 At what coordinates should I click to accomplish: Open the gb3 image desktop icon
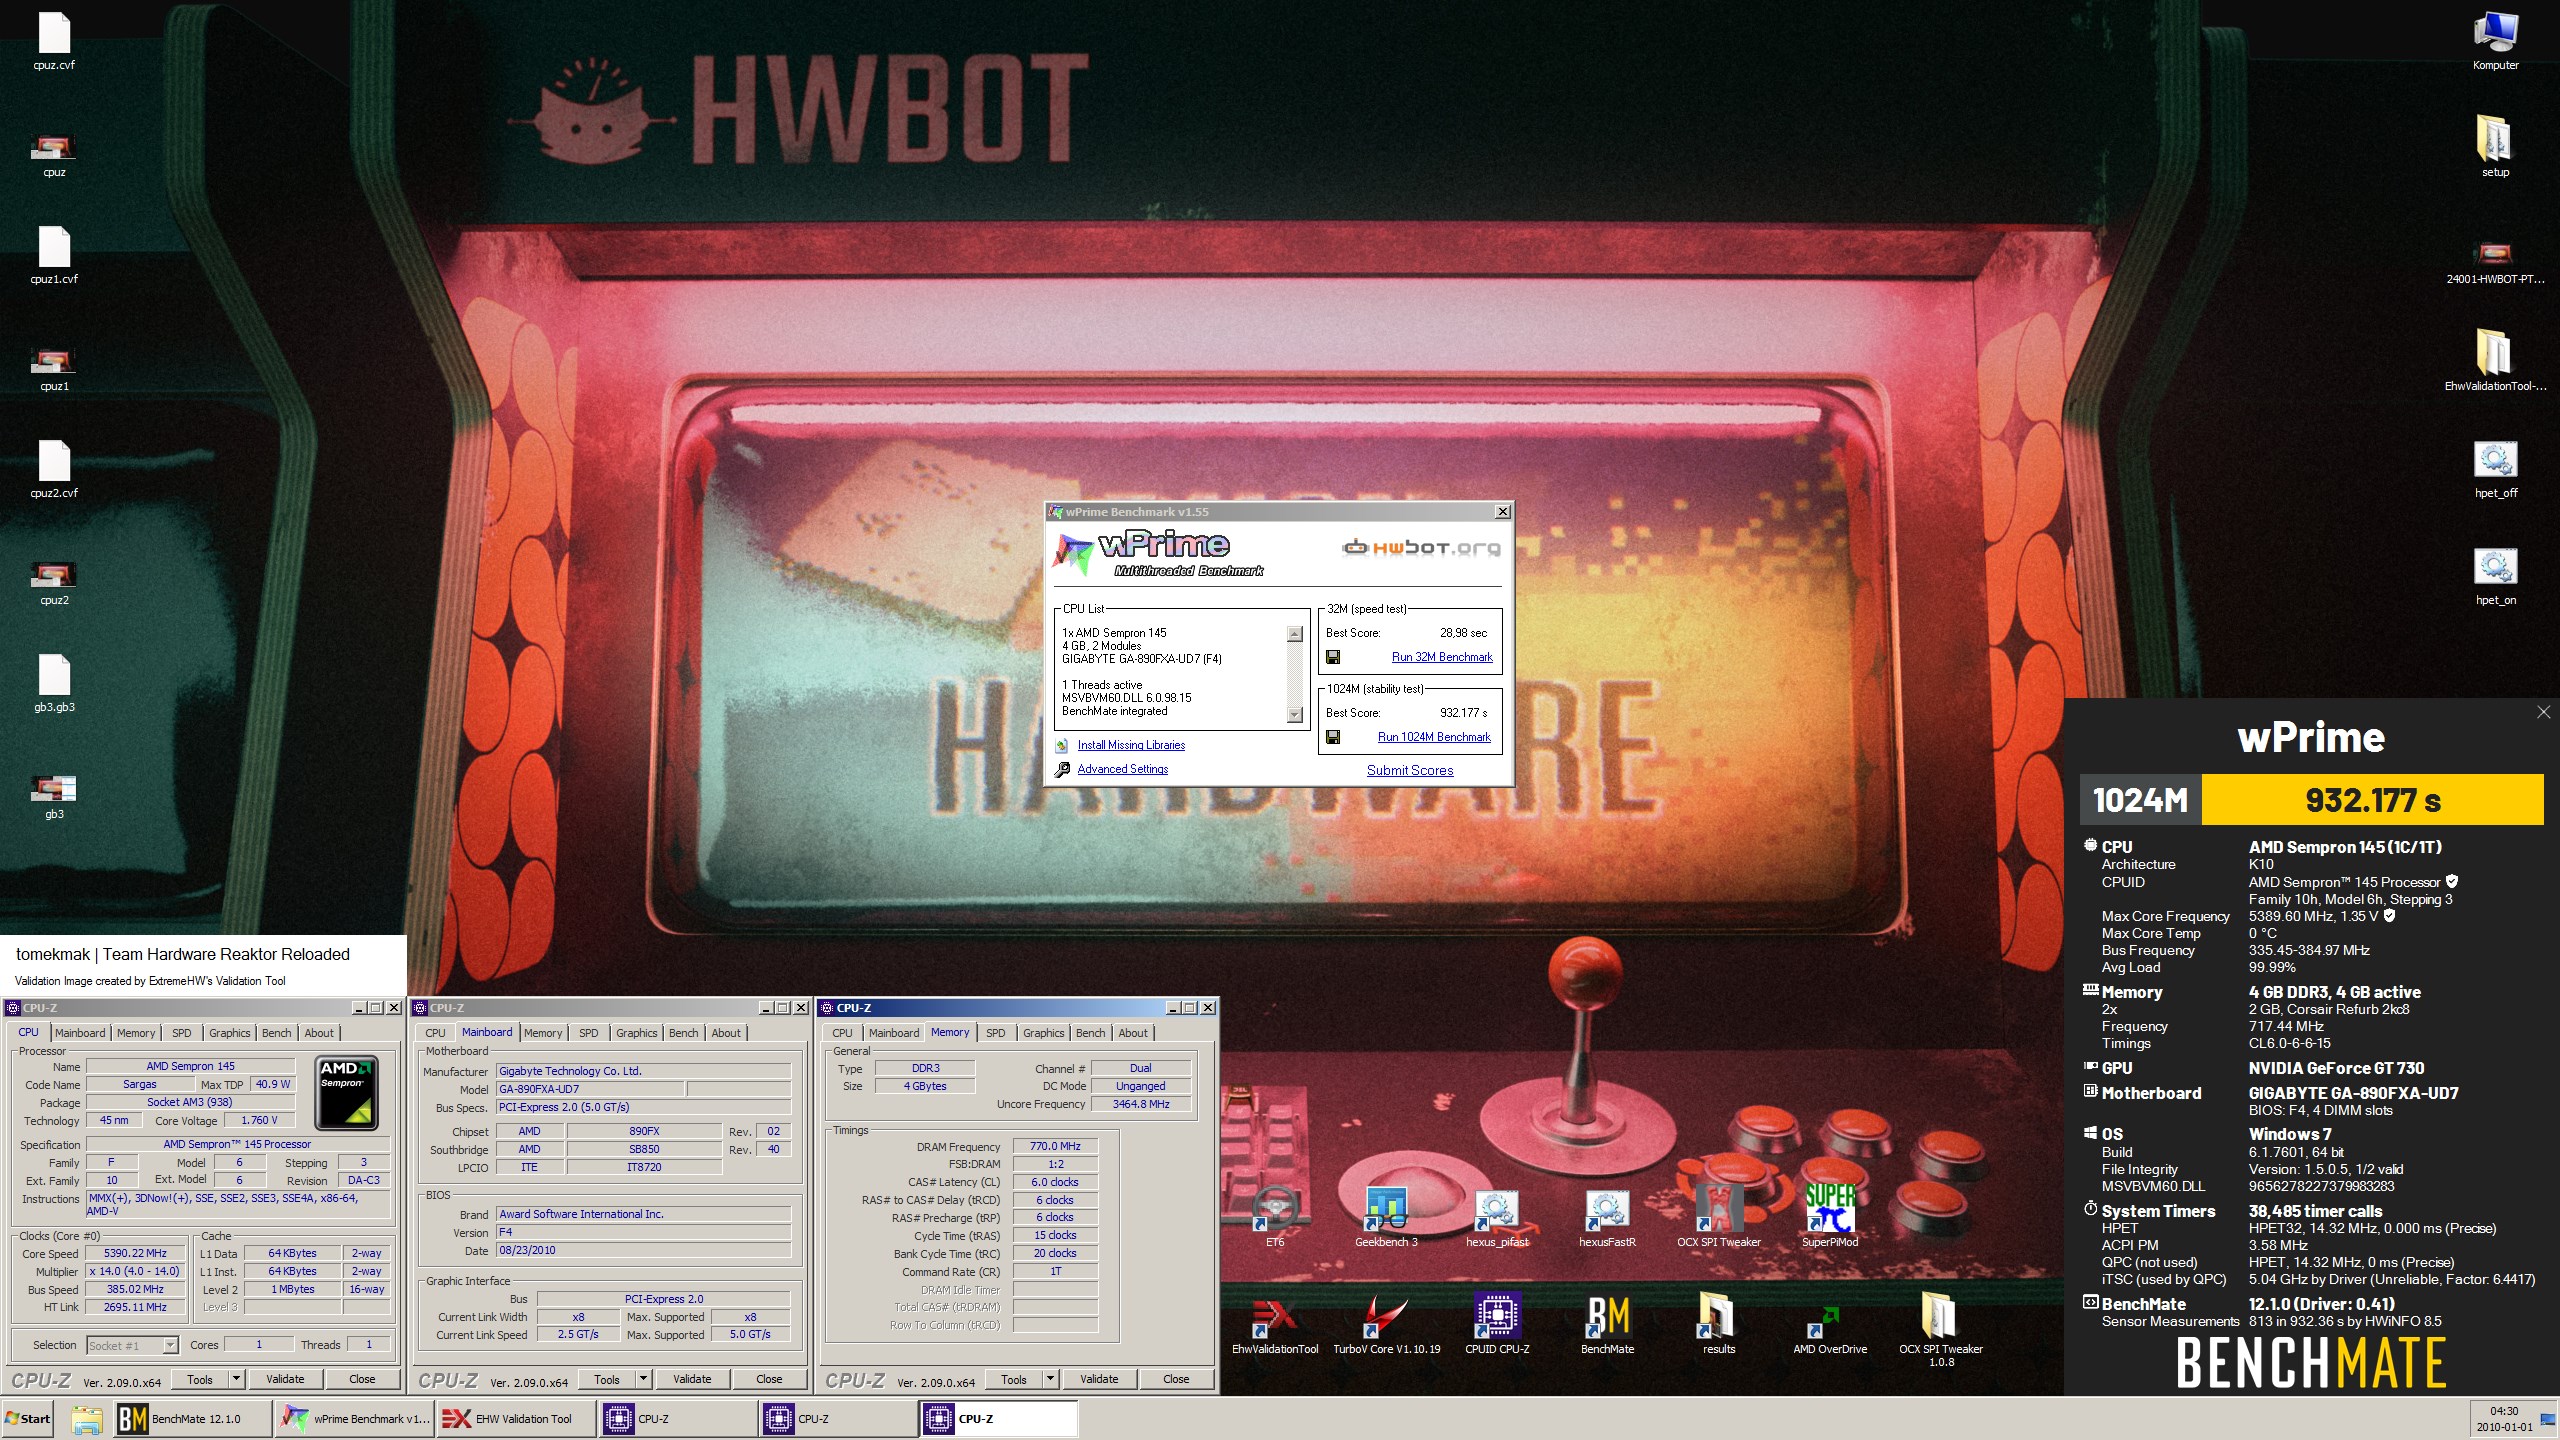(x=54, y=797)
